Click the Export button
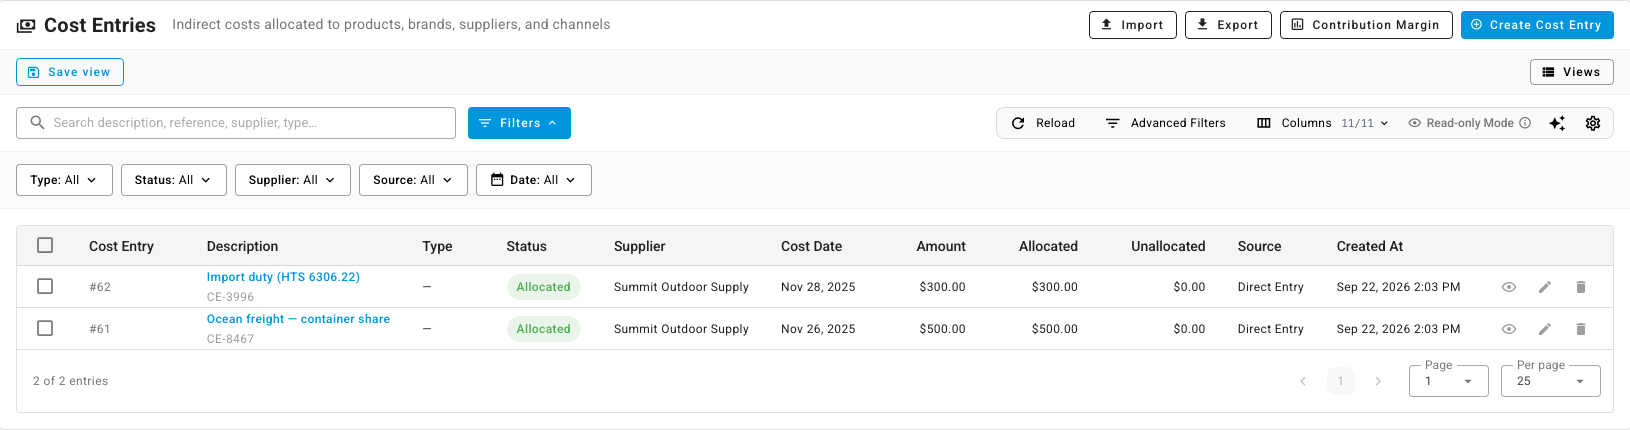Screen dimensions: 1630x430 tap(1228, 25)
